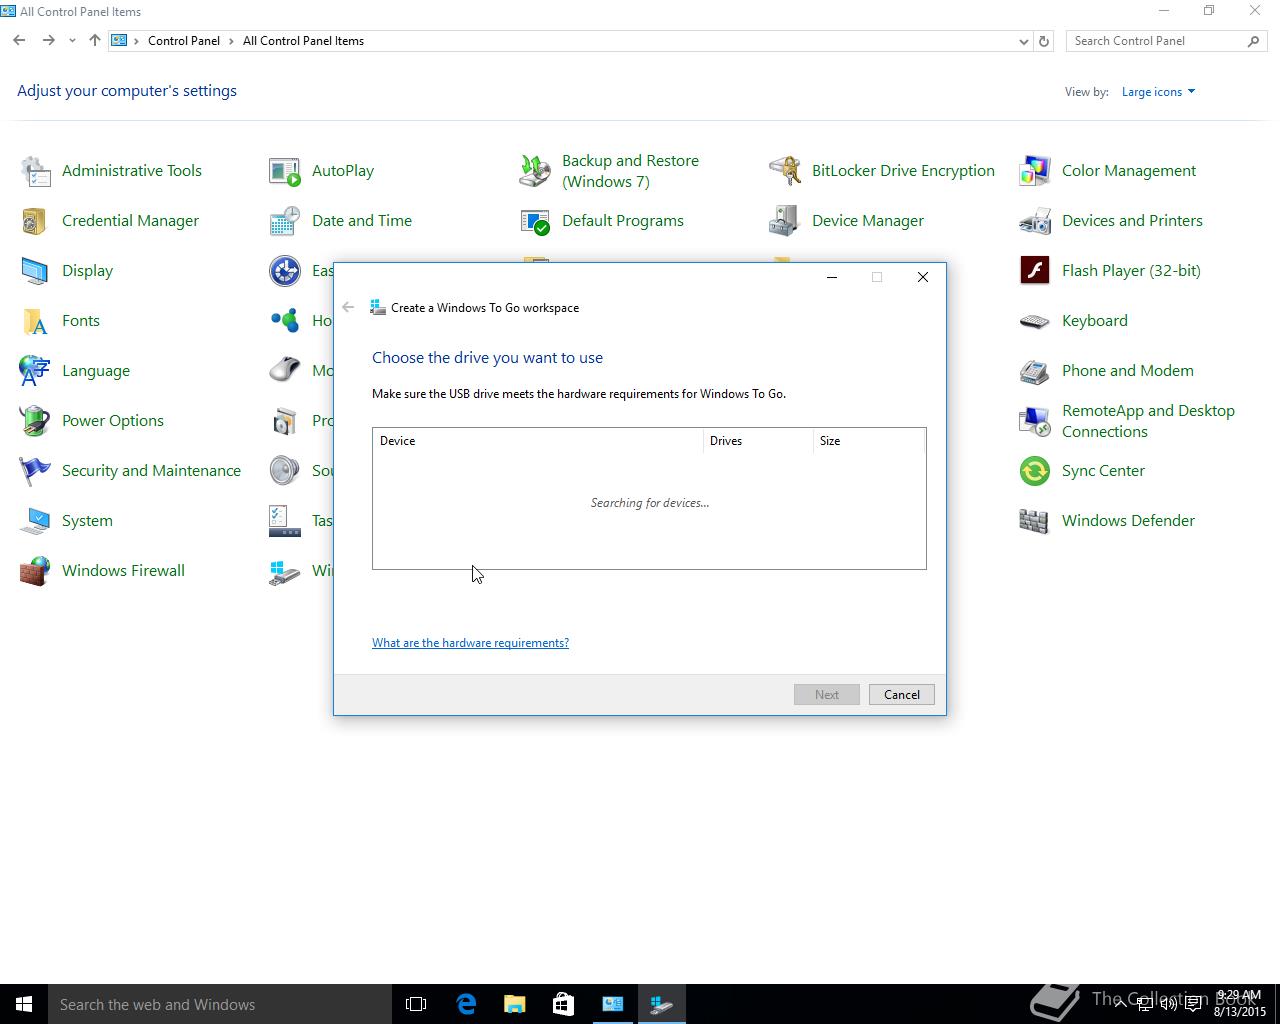Open the Security and Maintenance flag icon
This screenshot has height=1024, width=1280.
[35, 471]
